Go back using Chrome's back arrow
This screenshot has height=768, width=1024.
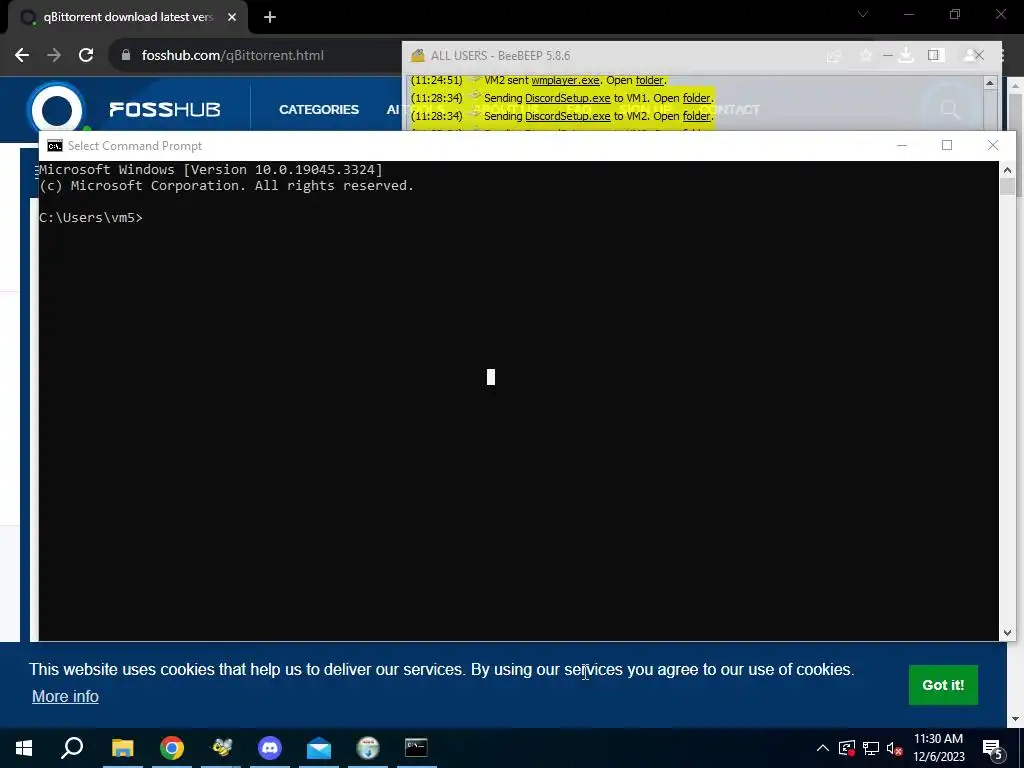[x=22, y=55]
